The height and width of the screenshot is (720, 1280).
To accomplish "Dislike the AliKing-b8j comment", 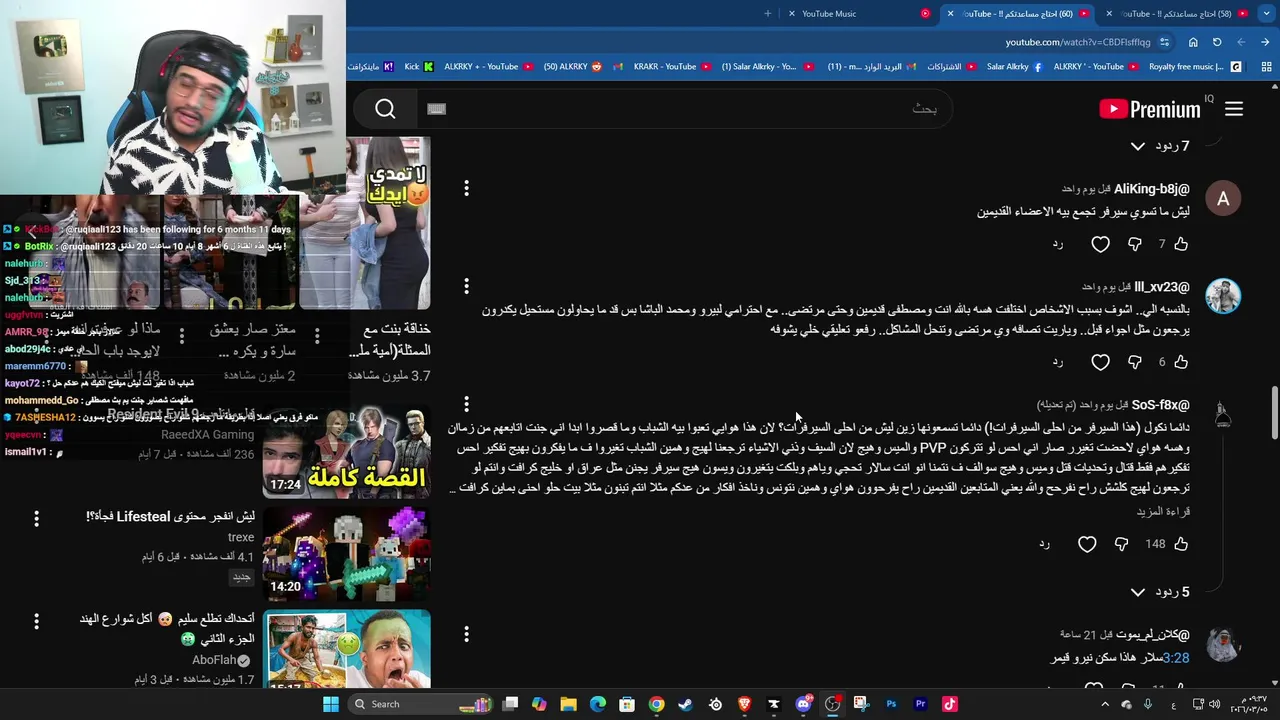I will 1135,244.
